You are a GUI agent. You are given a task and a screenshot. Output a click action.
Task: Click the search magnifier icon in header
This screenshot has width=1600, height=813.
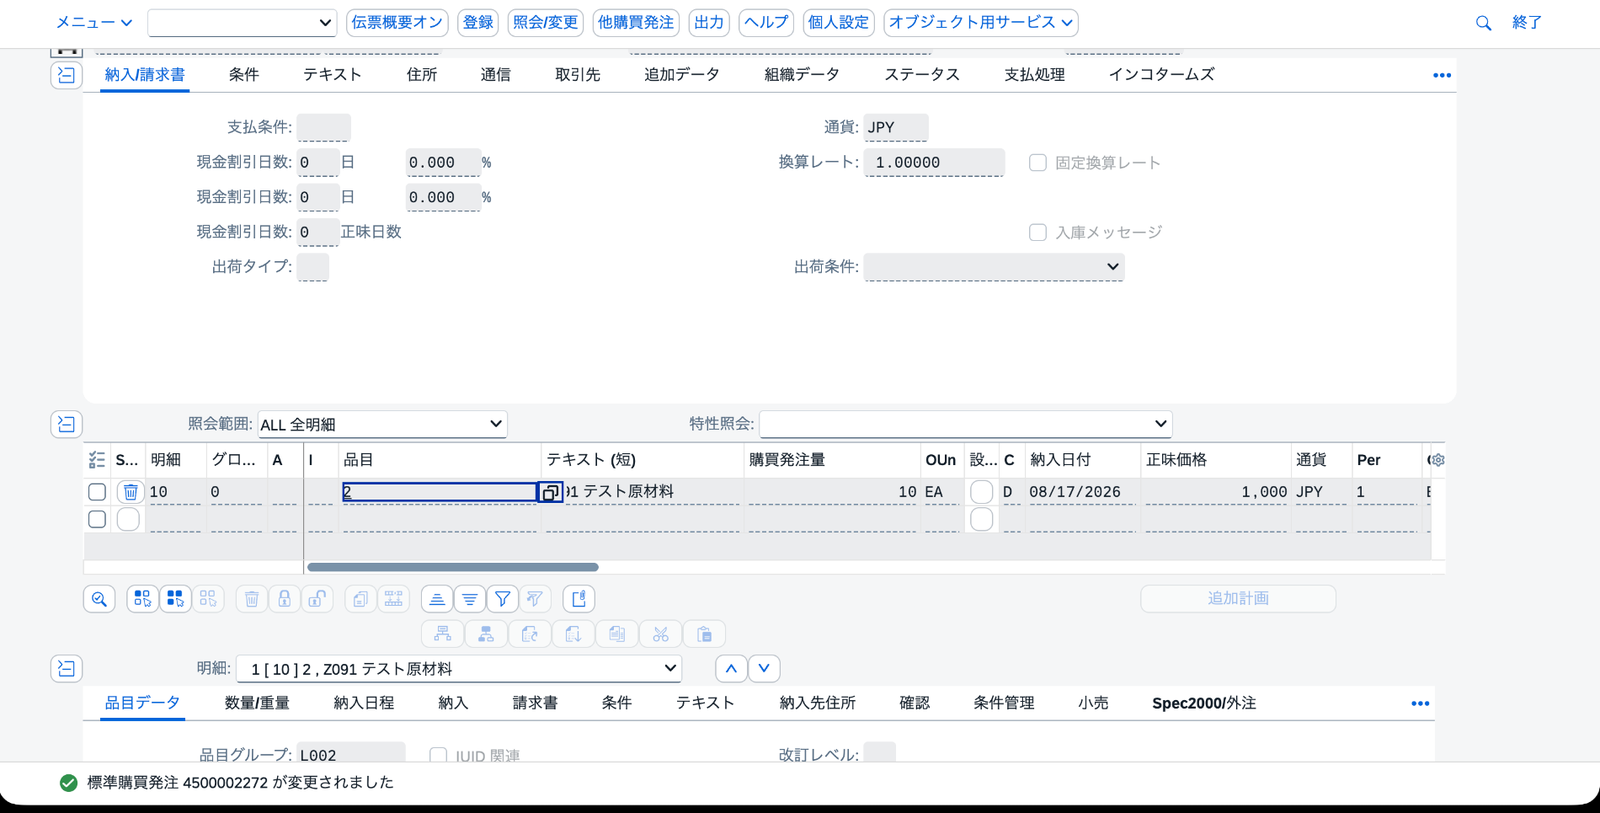(x=1483, y=23)
